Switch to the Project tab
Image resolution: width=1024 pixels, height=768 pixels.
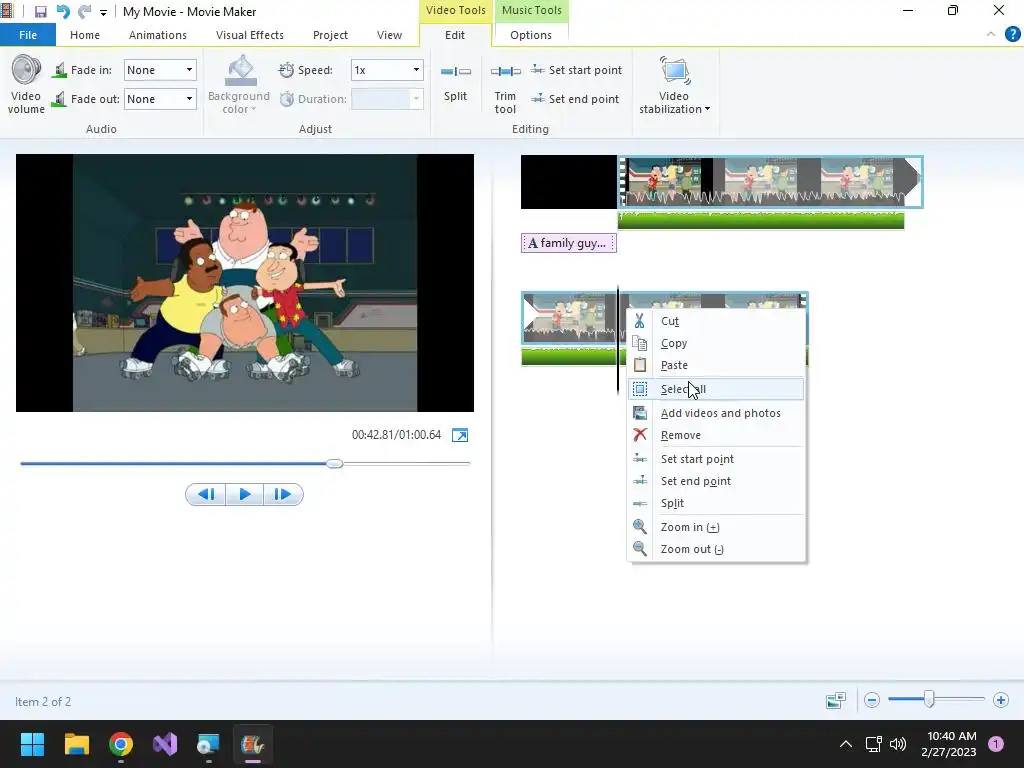[330, 35]
